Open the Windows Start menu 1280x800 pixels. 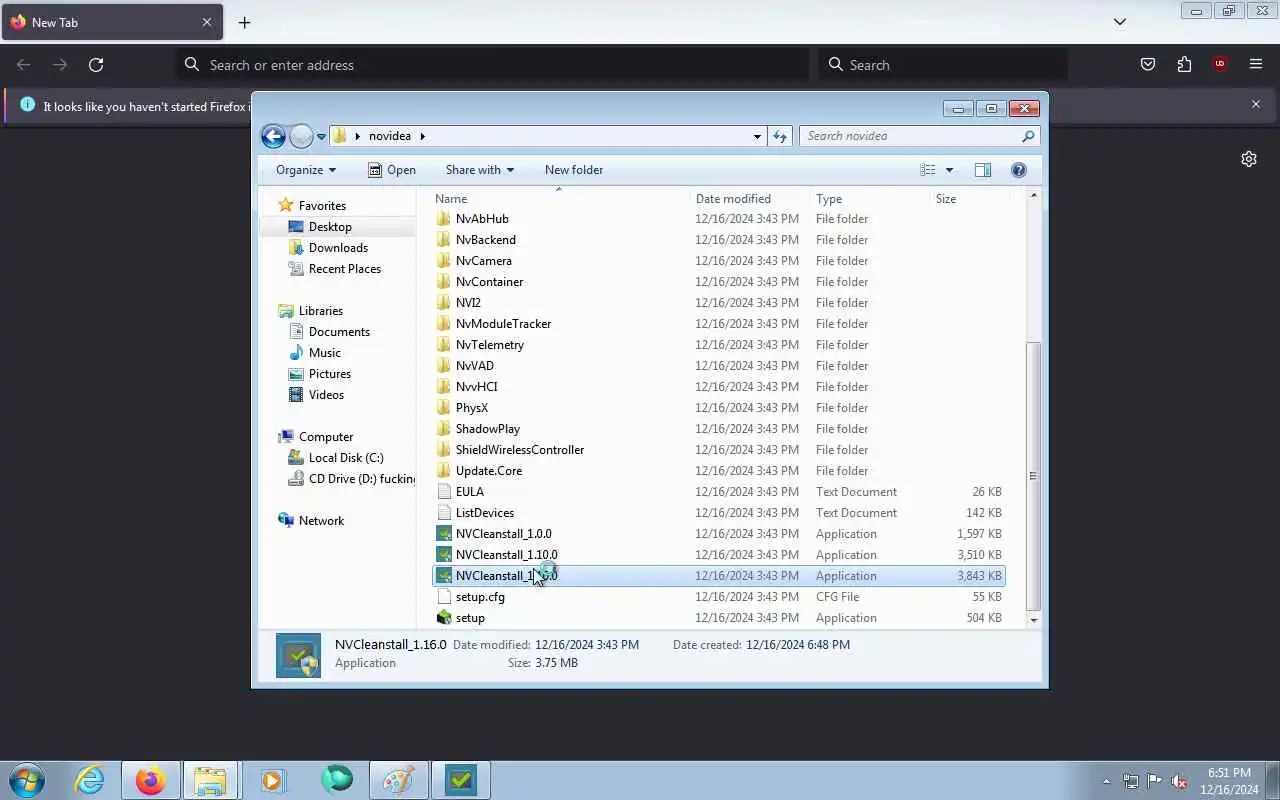click(26, 780)
